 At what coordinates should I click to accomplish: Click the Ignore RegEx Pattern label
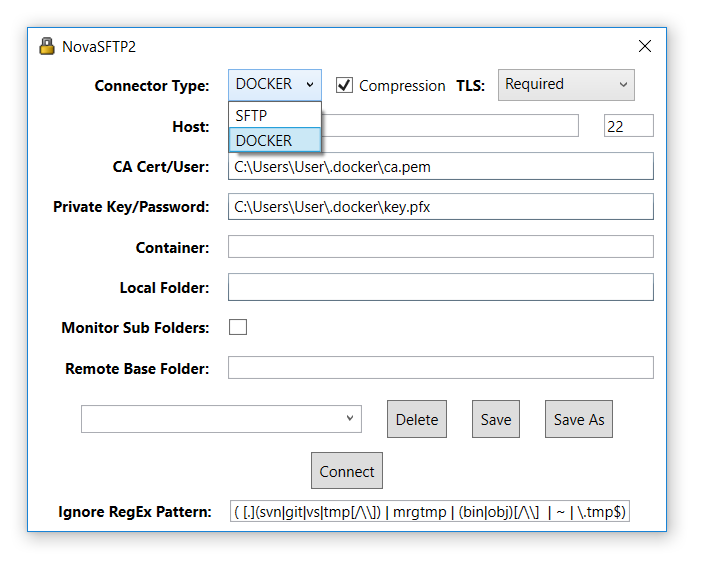134,511
